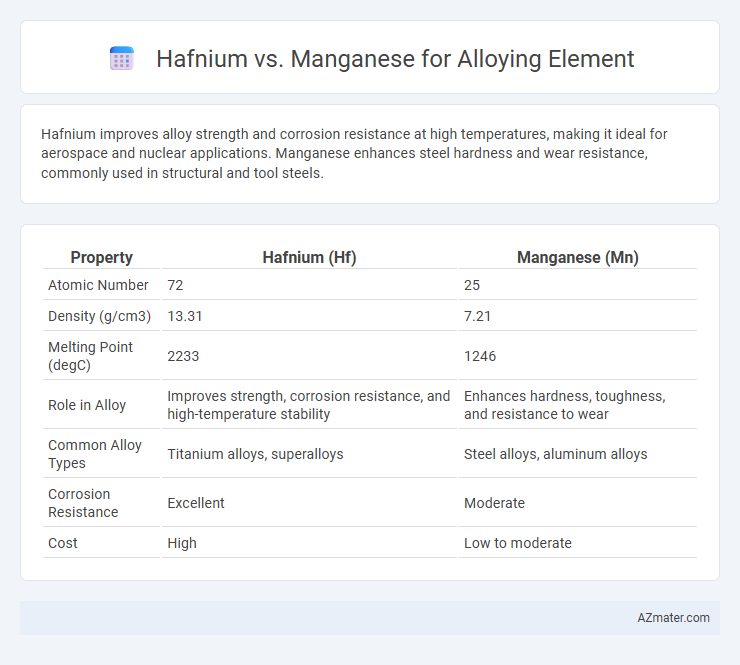Click the Common Alloy Types row label

(95, 454)
